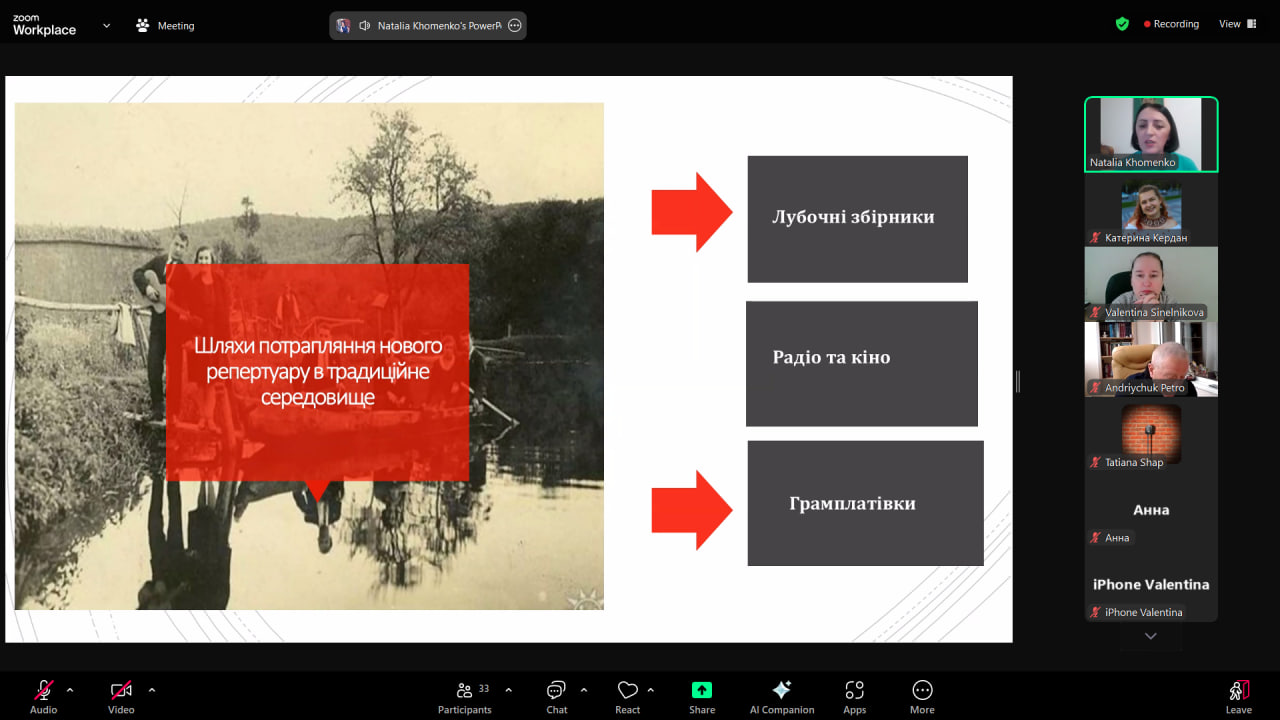This screenshot has width=1280, height=720.
Task: Show more participants with the down chevron
Action: pos(1151,636)
